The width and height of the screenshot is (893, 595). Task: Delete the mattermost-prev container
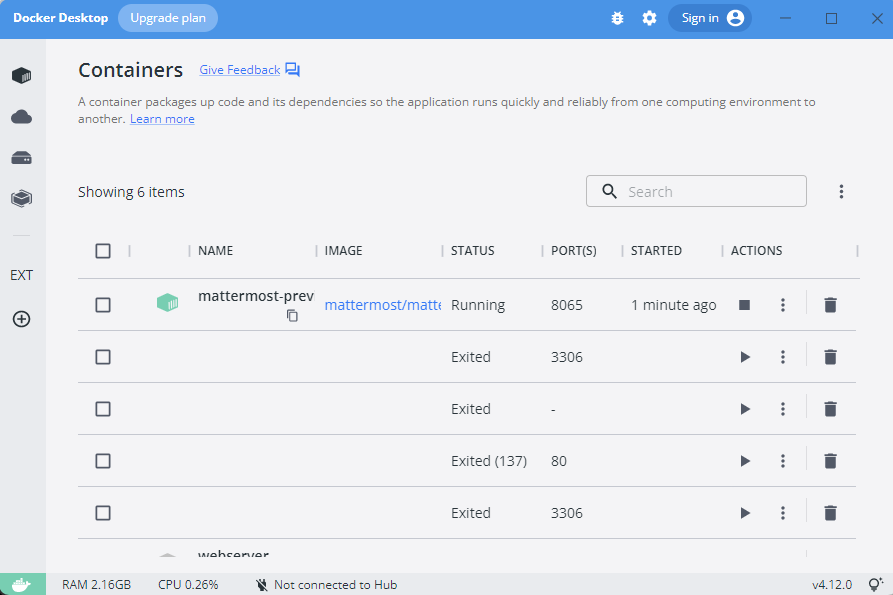click(830, 305)
